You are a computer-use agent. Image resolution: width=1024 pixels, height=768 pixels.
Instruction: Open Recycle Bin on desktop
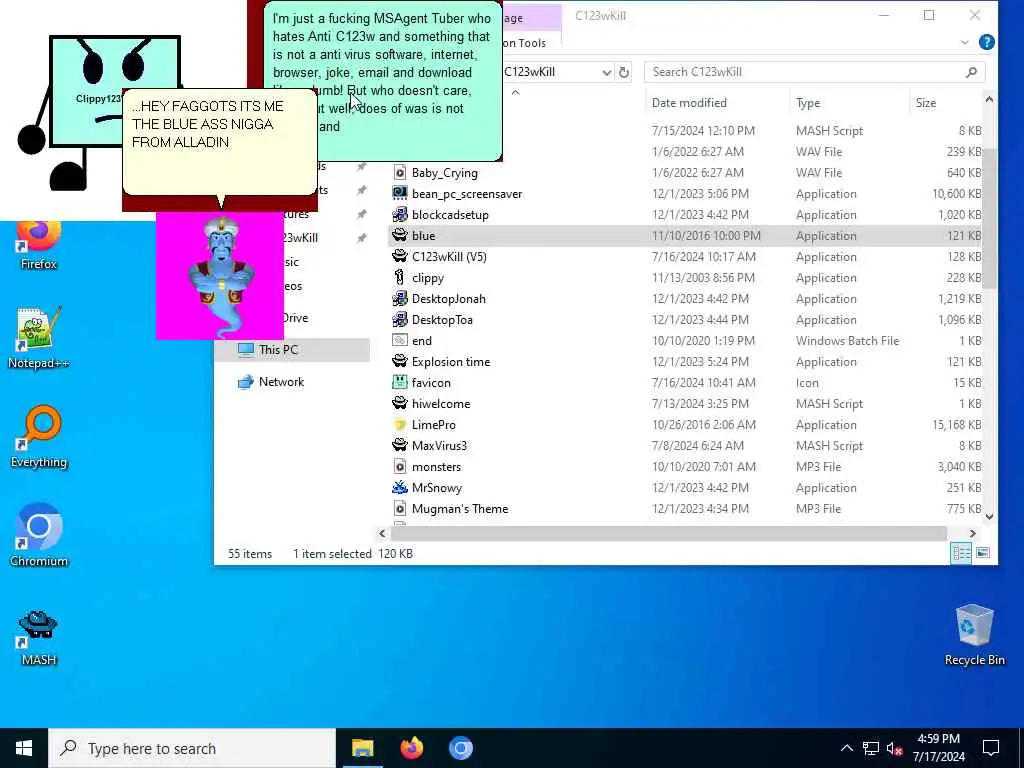click(974, 635)
